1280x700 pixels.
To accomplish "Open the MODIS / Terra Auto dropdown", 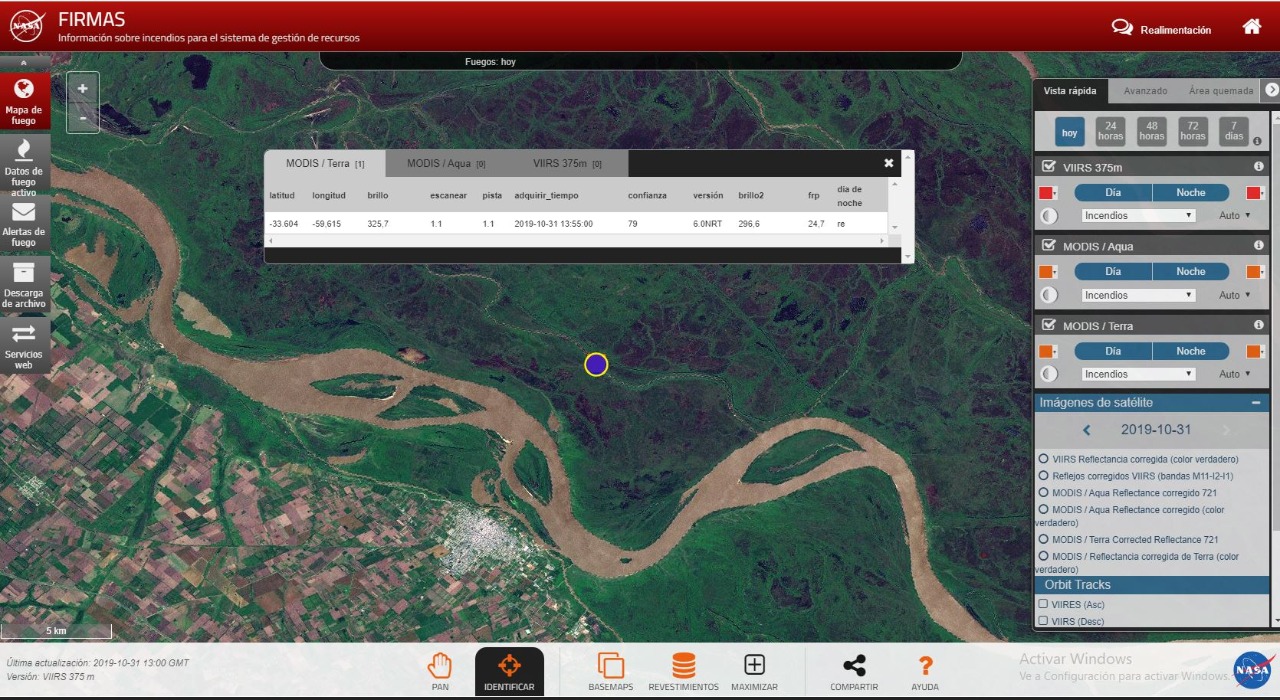I will coord(1235,374).
